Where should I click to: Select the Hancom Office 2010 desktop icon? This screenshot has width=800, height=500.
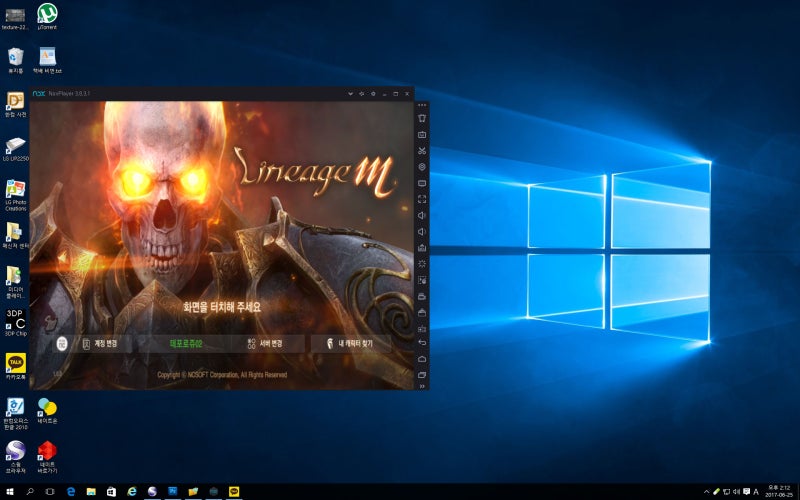click(15, 414)
